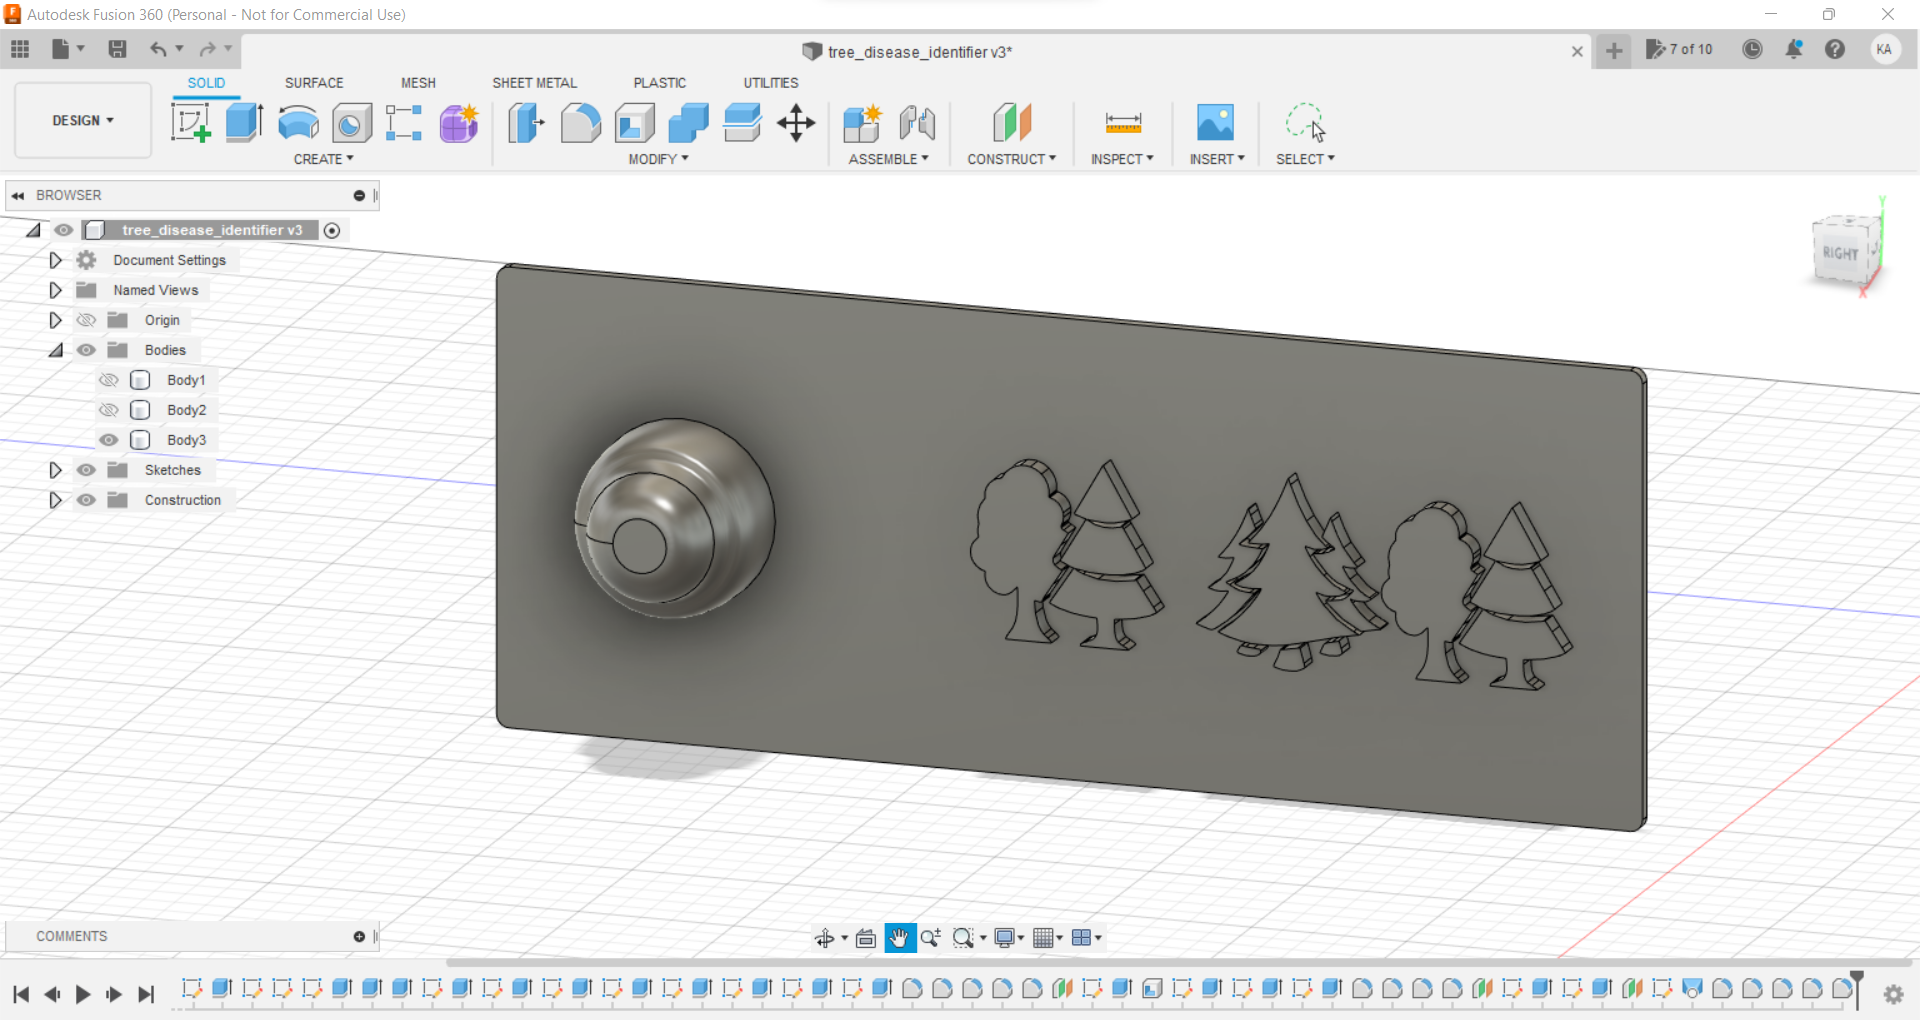This screenshot has width=1920, height=1020.
Task: Select the Create Sketch tool
Action: 190,123
